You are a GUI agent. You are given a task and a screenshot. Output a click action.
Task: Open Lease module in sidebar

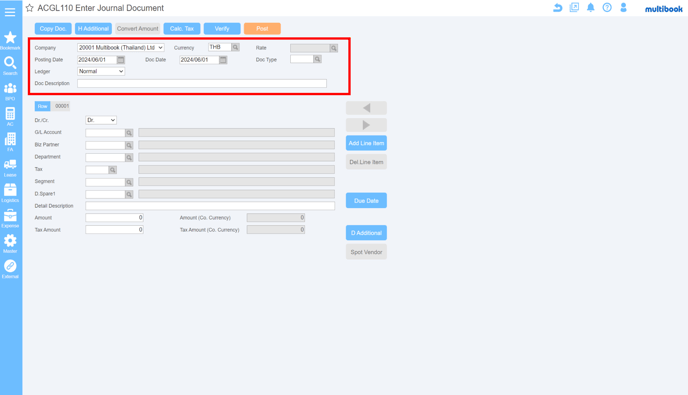(x=10, y=168)
